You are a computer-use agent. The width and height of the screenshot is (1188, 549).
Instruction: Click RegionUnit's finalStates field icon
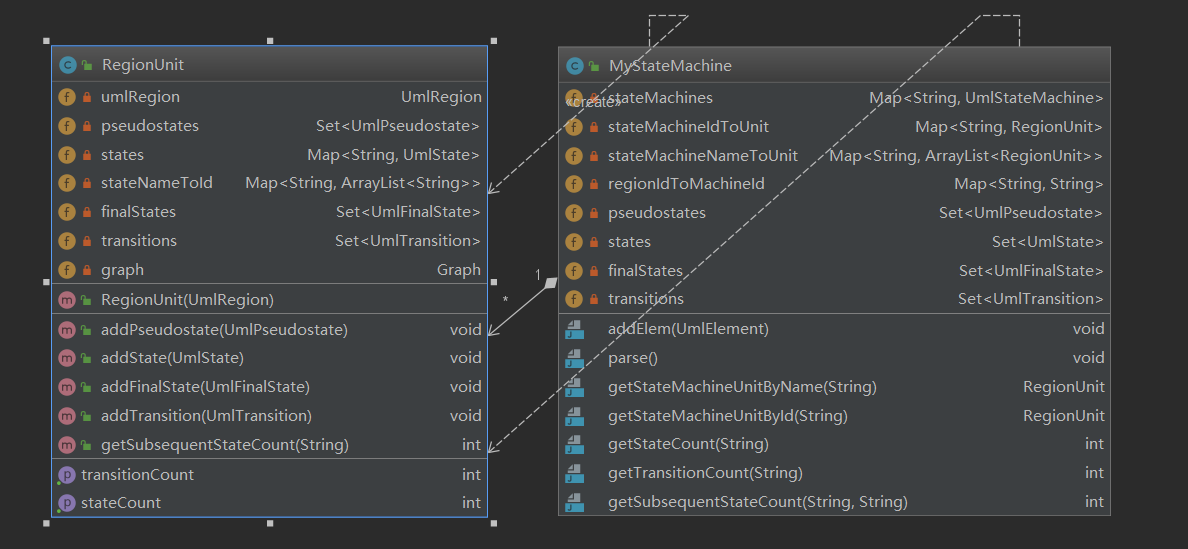pos(67,212)
